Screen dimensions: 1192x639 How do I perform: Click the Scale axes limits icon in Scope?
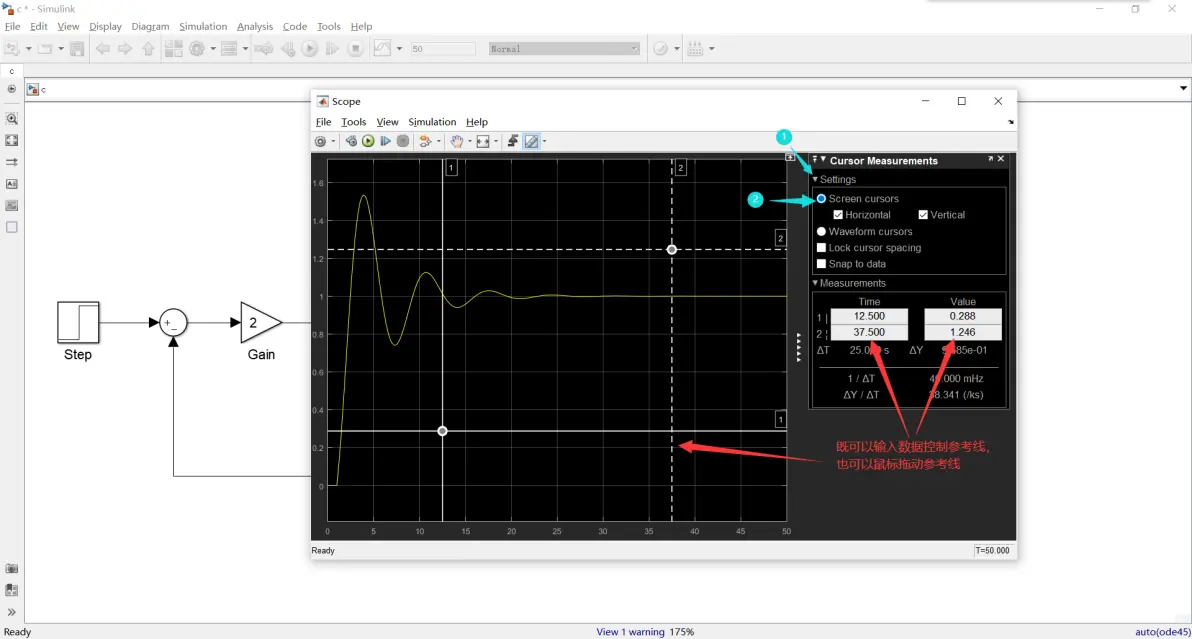pyautogui.click(x=483, y=141)
